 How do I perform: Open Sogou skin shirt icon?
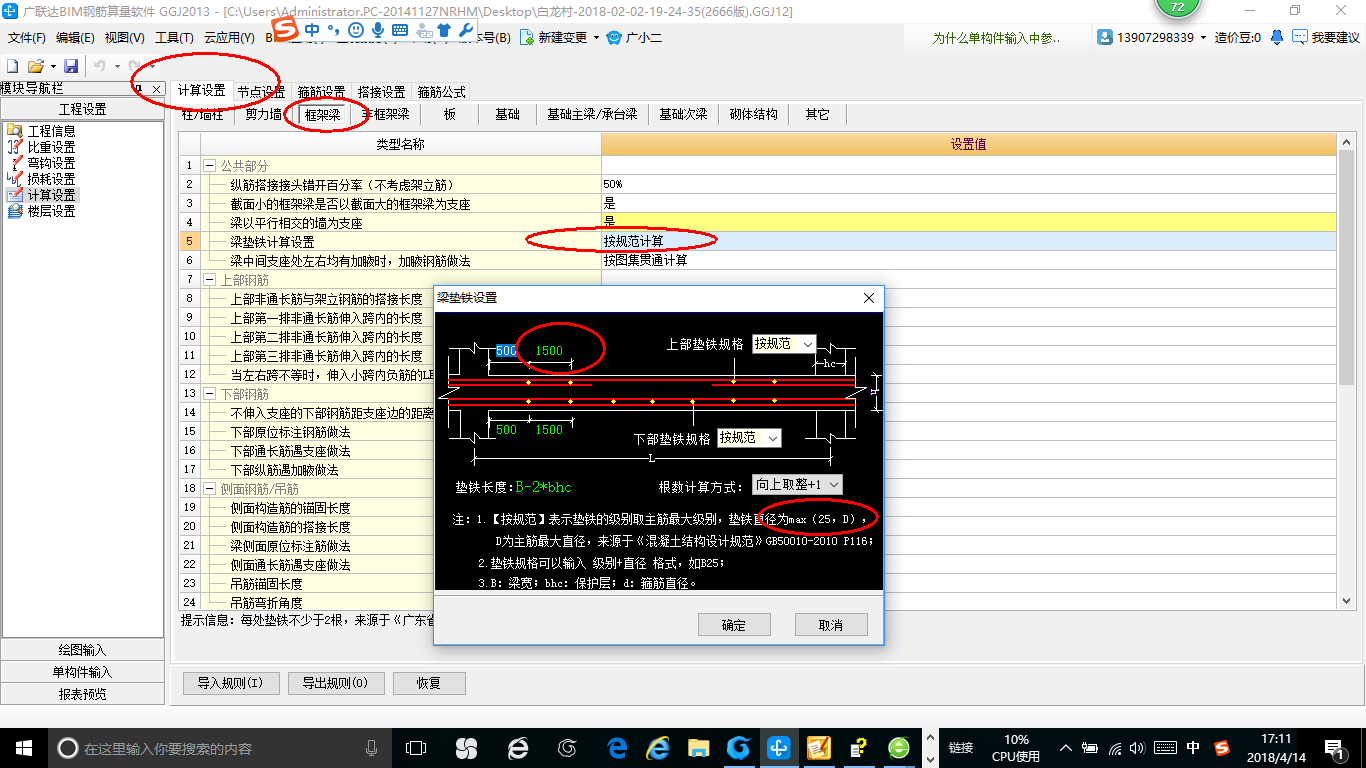coord(444,30)
